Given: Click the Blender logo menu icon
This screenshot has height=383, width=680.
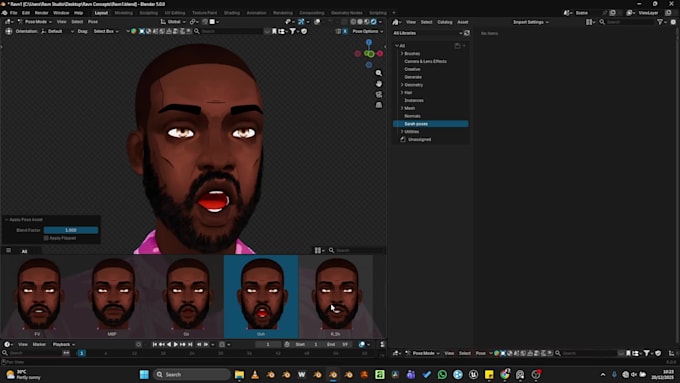Looking at the screenshot, I should pyautogui.click(x=4, y=13).
